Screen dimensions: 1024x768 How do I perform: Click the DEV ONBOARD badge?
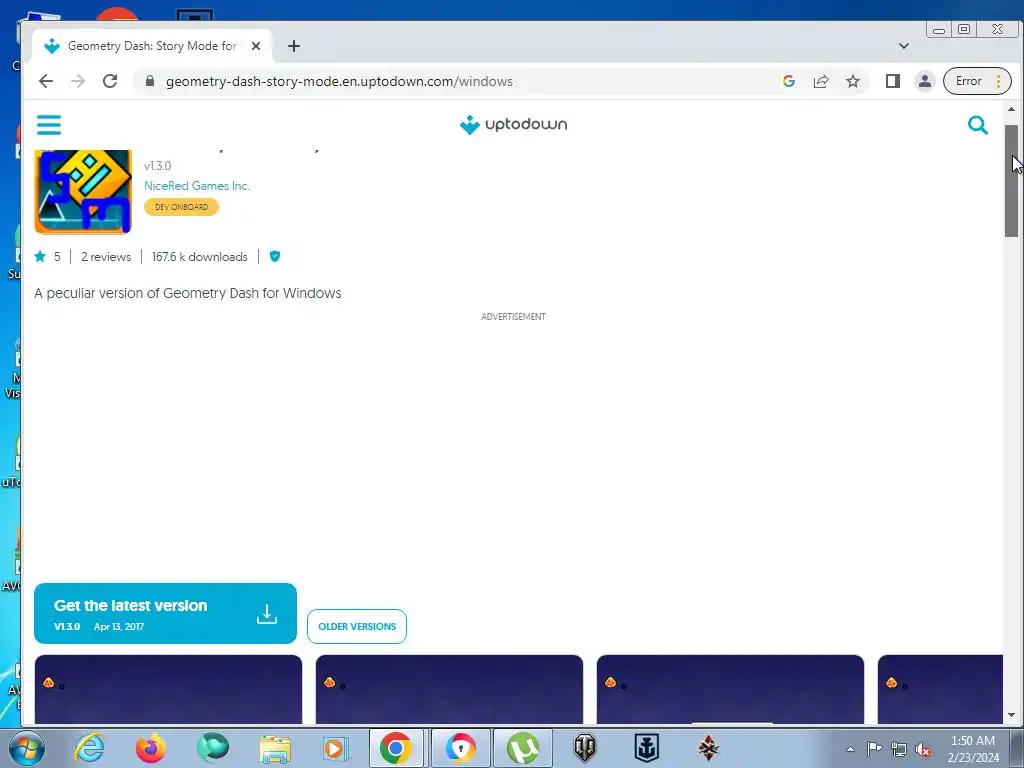[x=182, y=207]
